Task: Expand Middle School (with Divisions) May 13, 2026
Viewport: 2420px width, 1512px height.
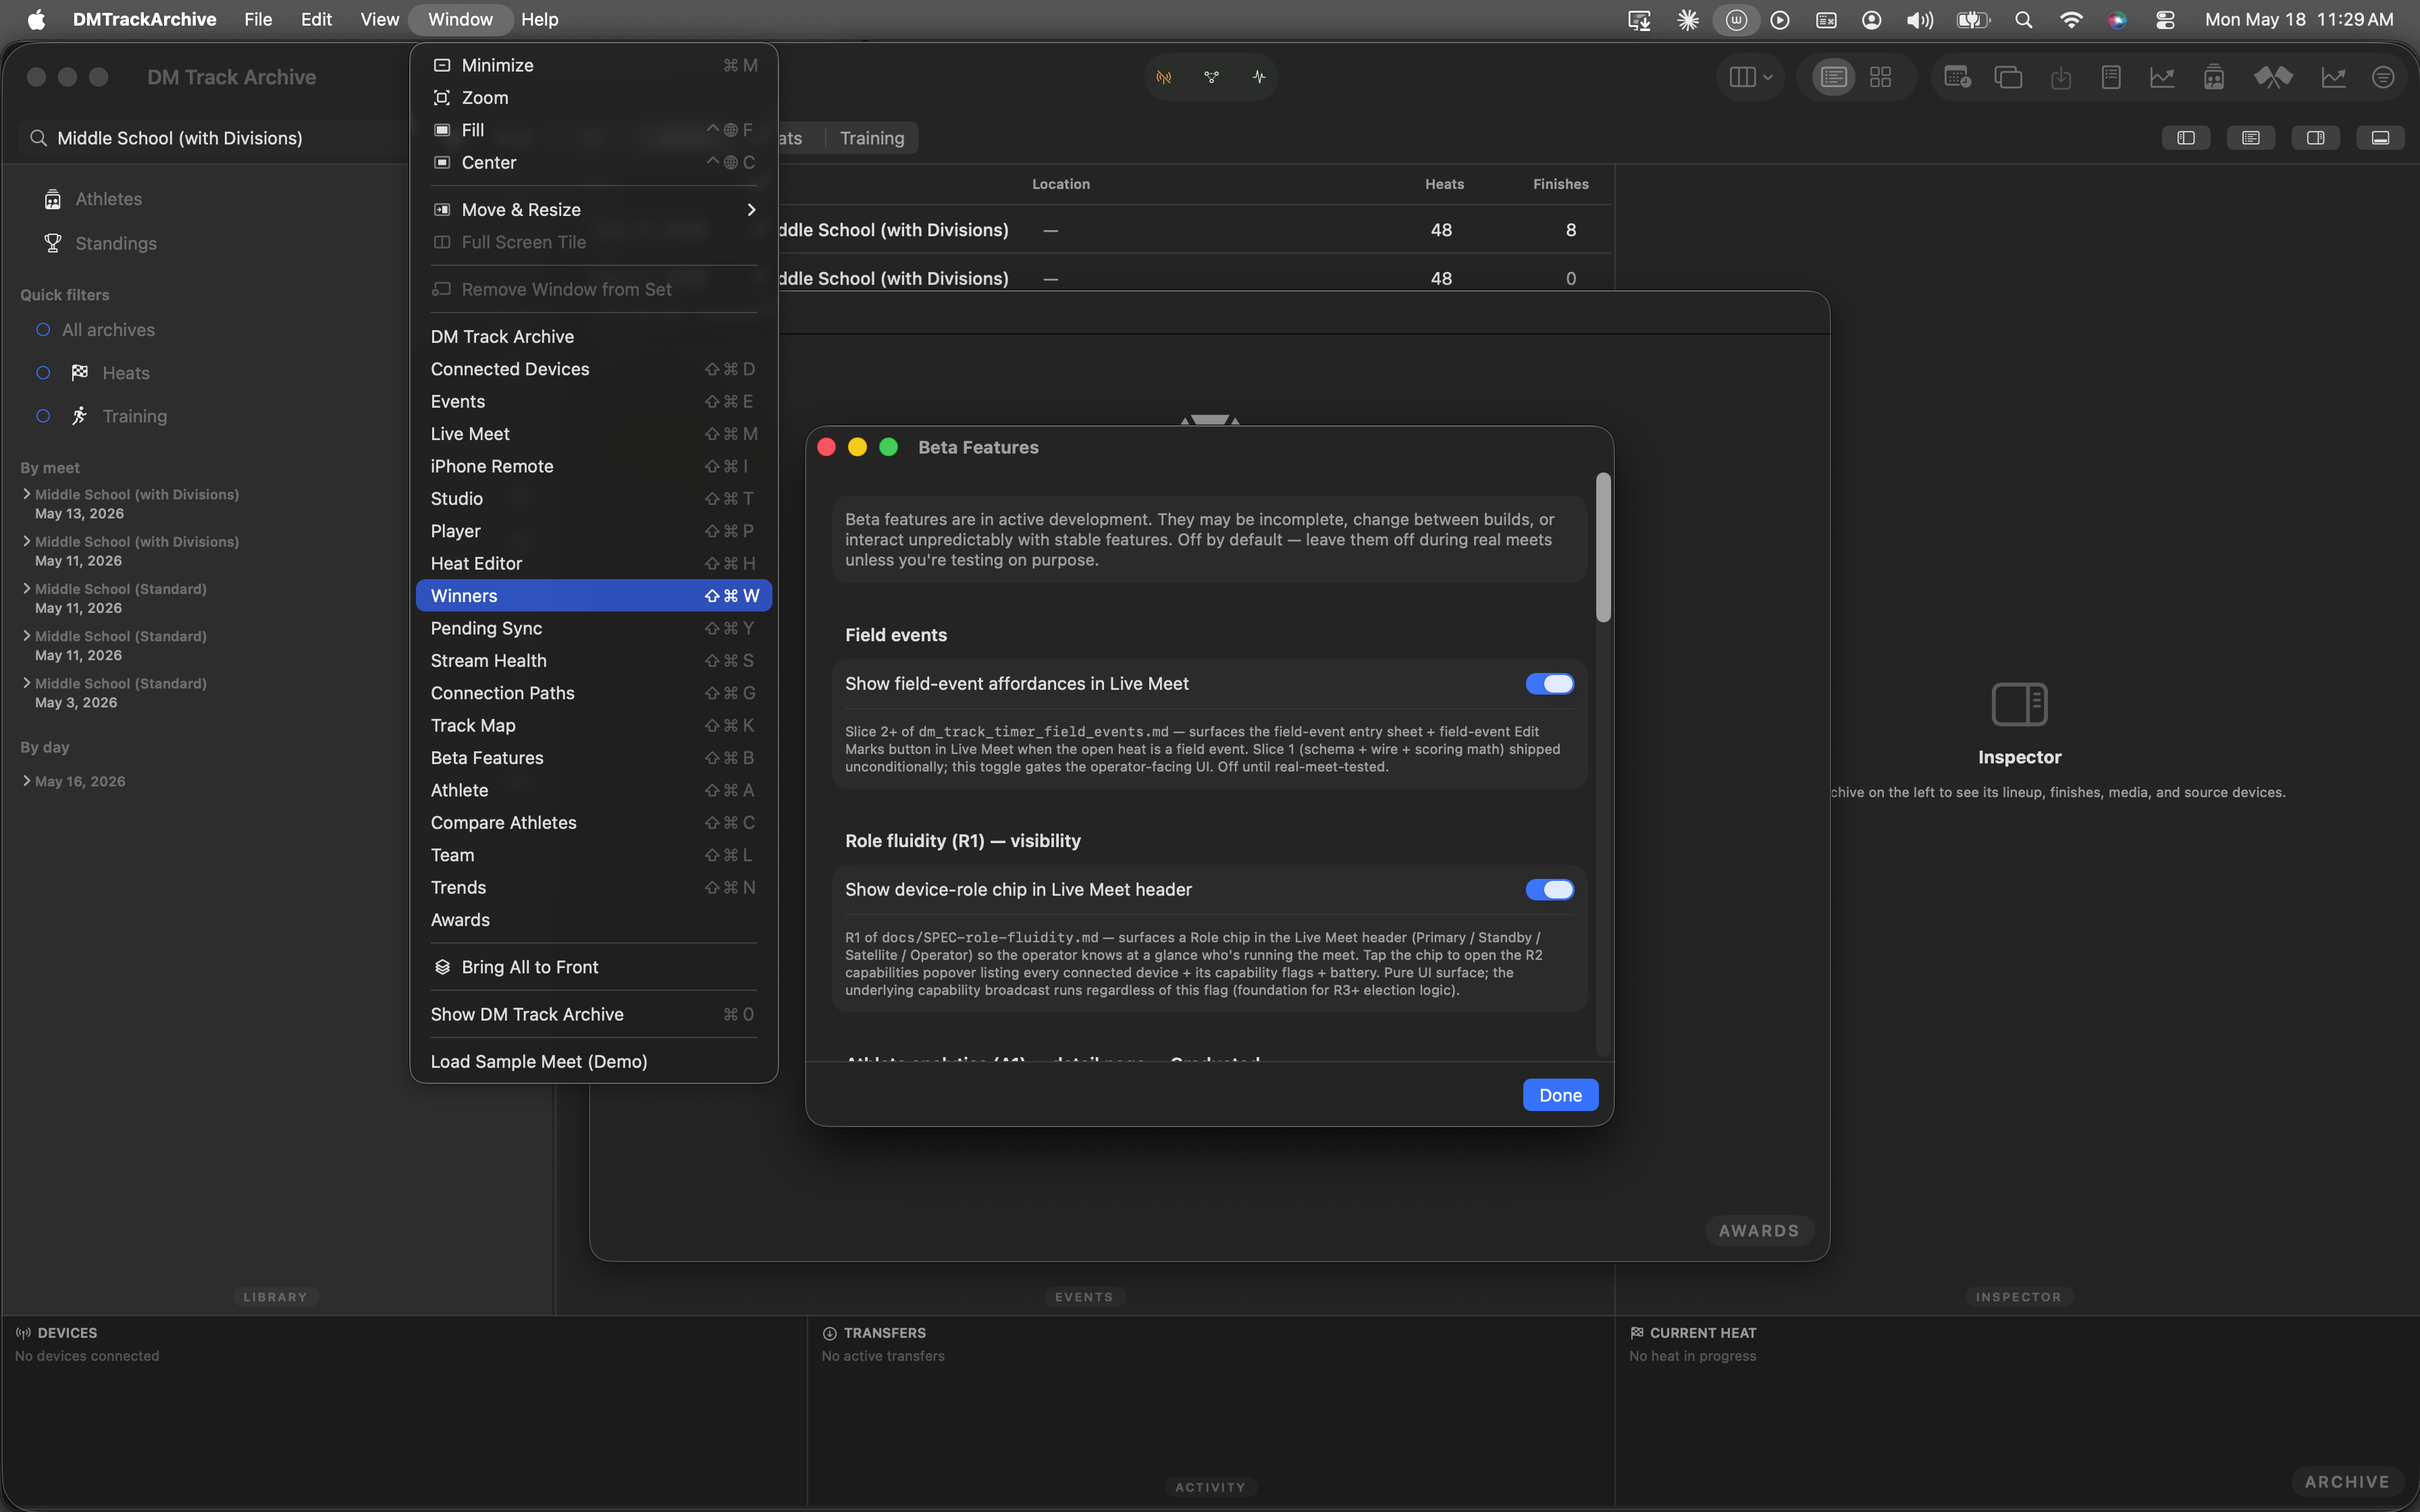Action: (26, 494)
